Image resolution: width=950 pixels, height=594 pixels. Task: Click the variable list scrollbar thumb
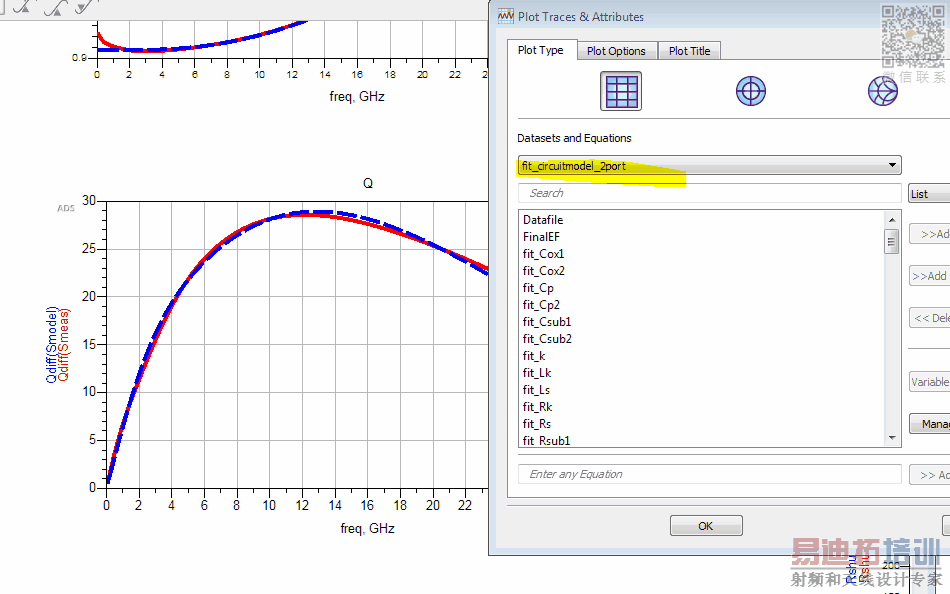(891, 241)
